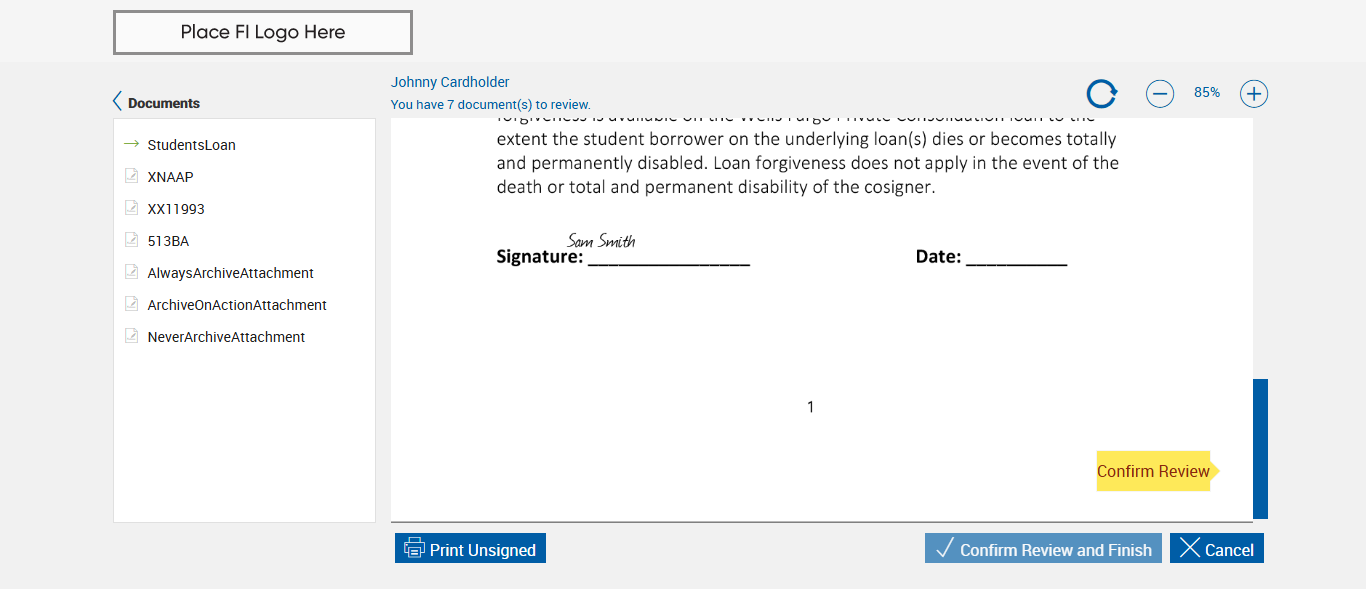This screenshot has width=1366, height=589.
Task: Select the XX11993 document
Action: point(176,209)
